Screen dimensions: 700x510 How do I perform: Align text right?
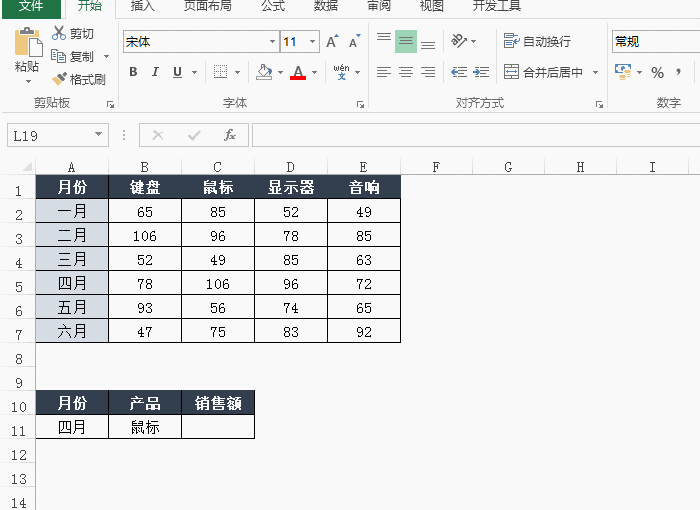(x=428, y=72)
